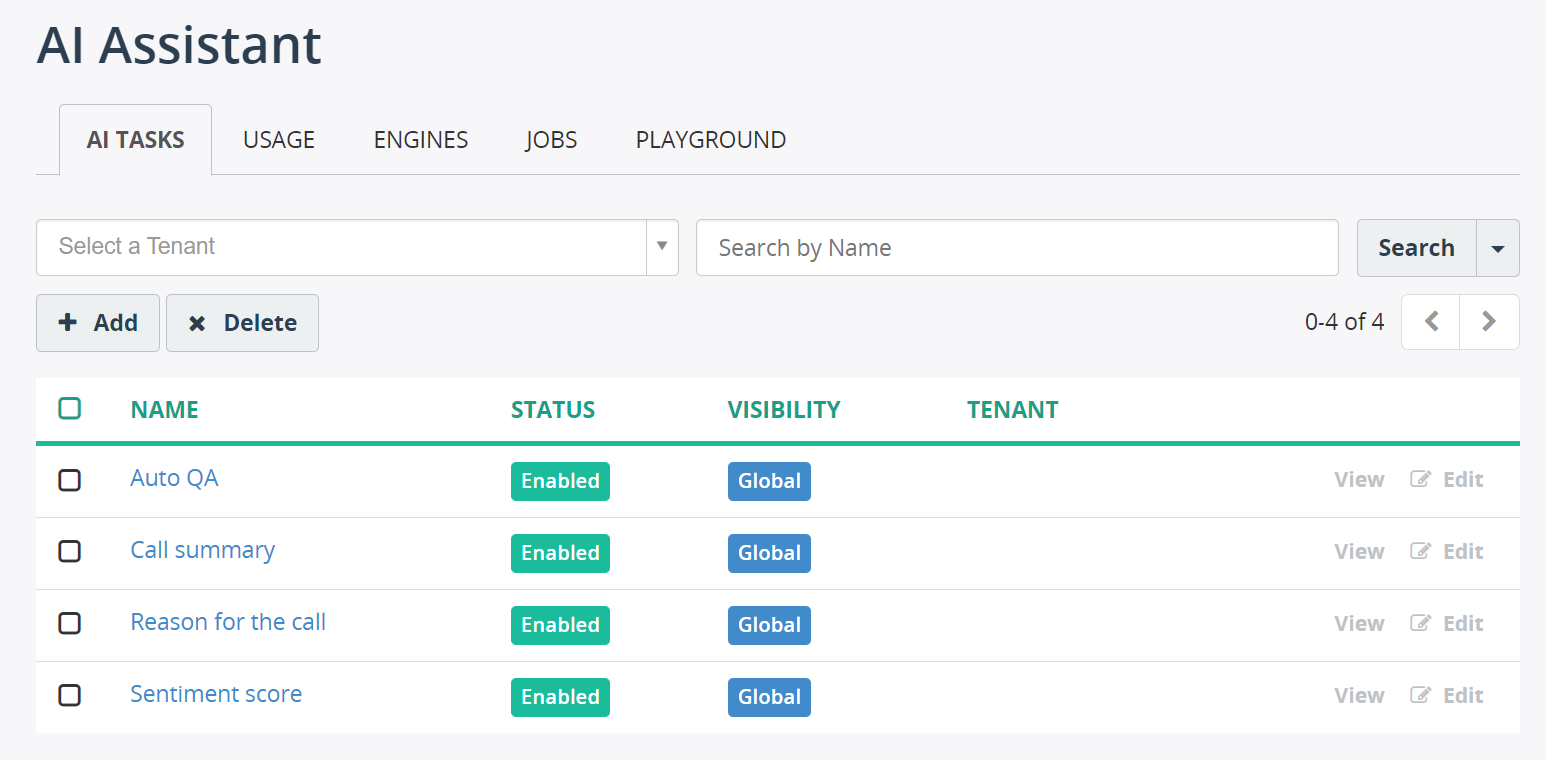The width and height of the screenshot is (1546, 760).
Task: Go to previous page arrow
Action: 1431,322
